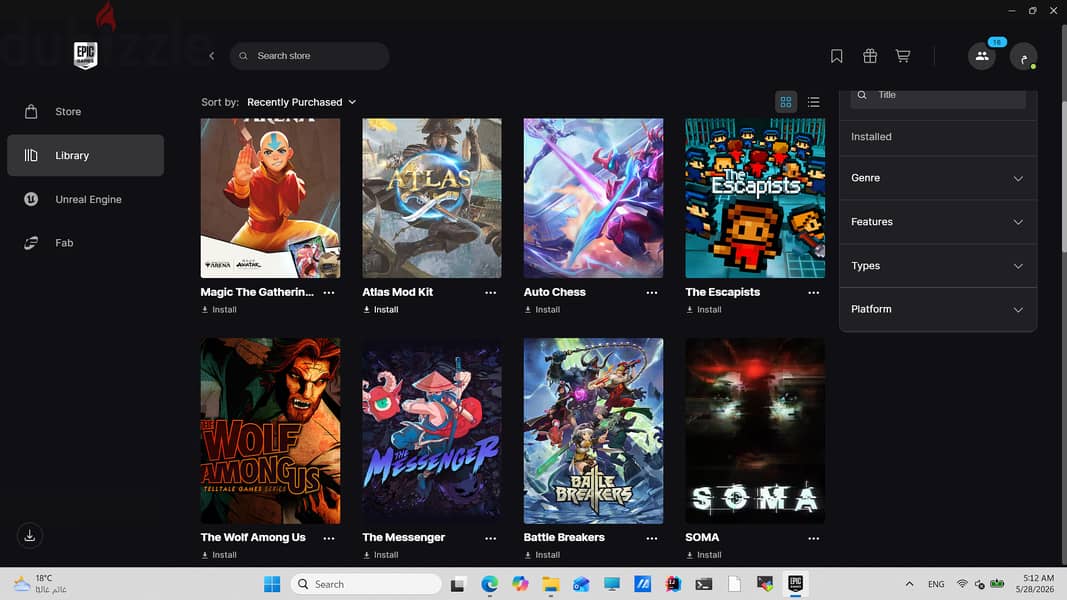Click the Windows taskbar search box
Viewport: 1067px width, 600px height.
366,584
